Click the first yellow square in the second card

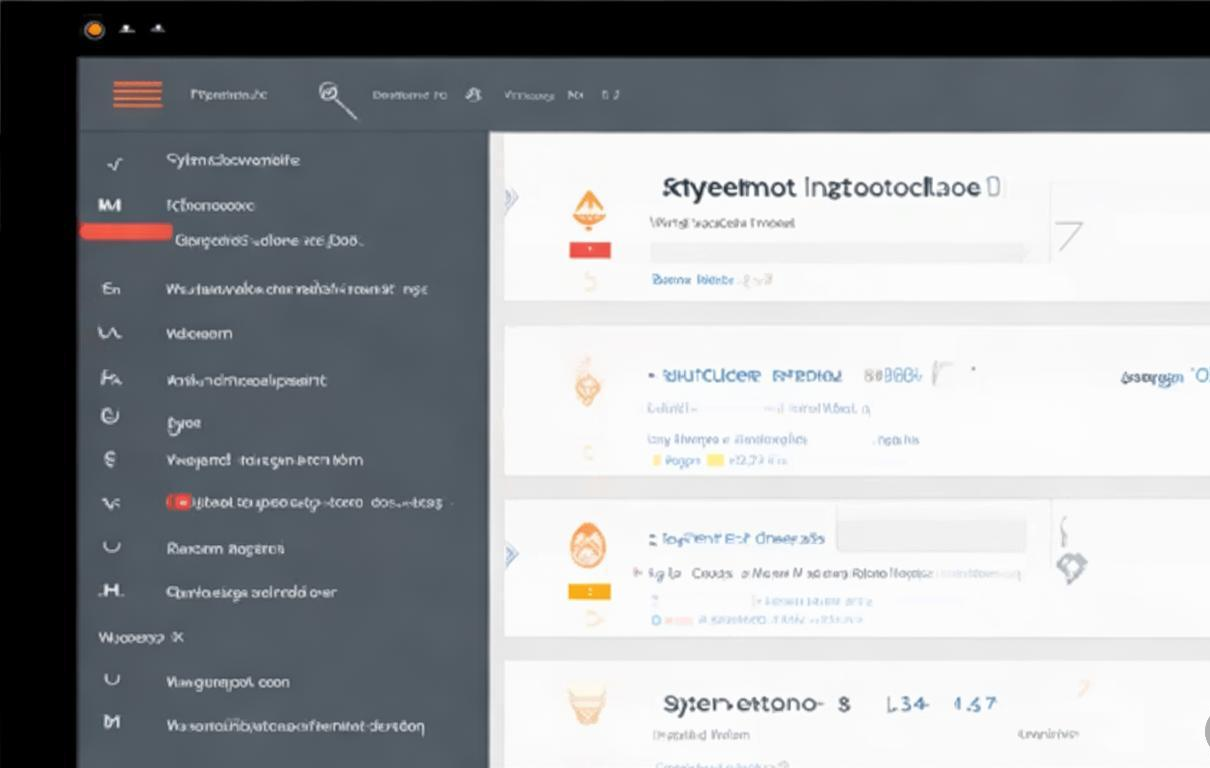click(x=657, y=461)
